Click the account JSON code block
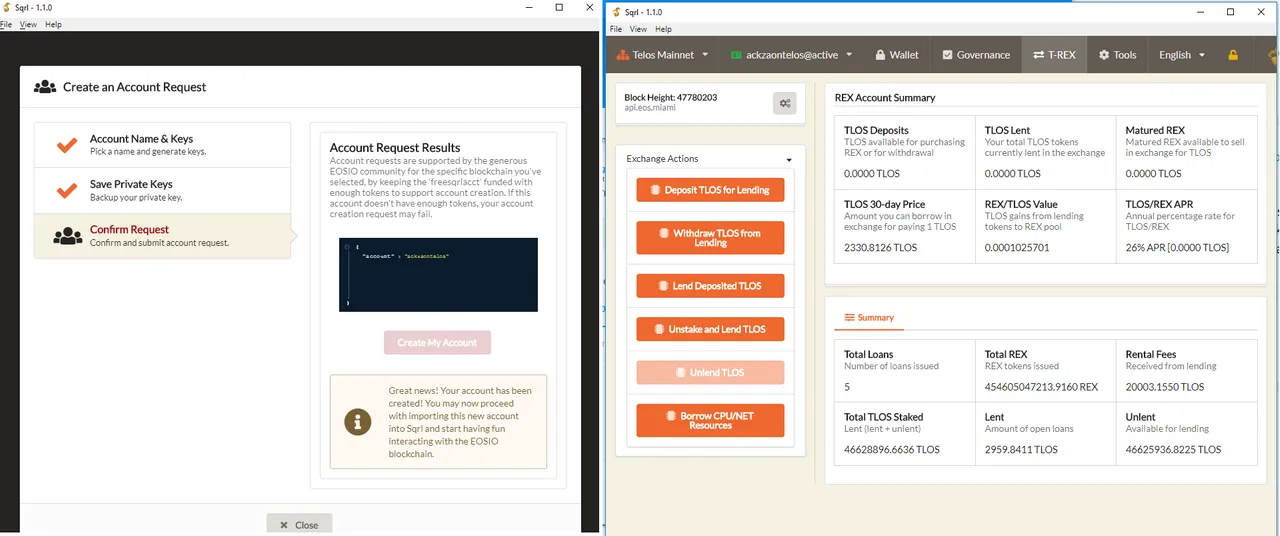The image size is (1280, 536). 438,274
